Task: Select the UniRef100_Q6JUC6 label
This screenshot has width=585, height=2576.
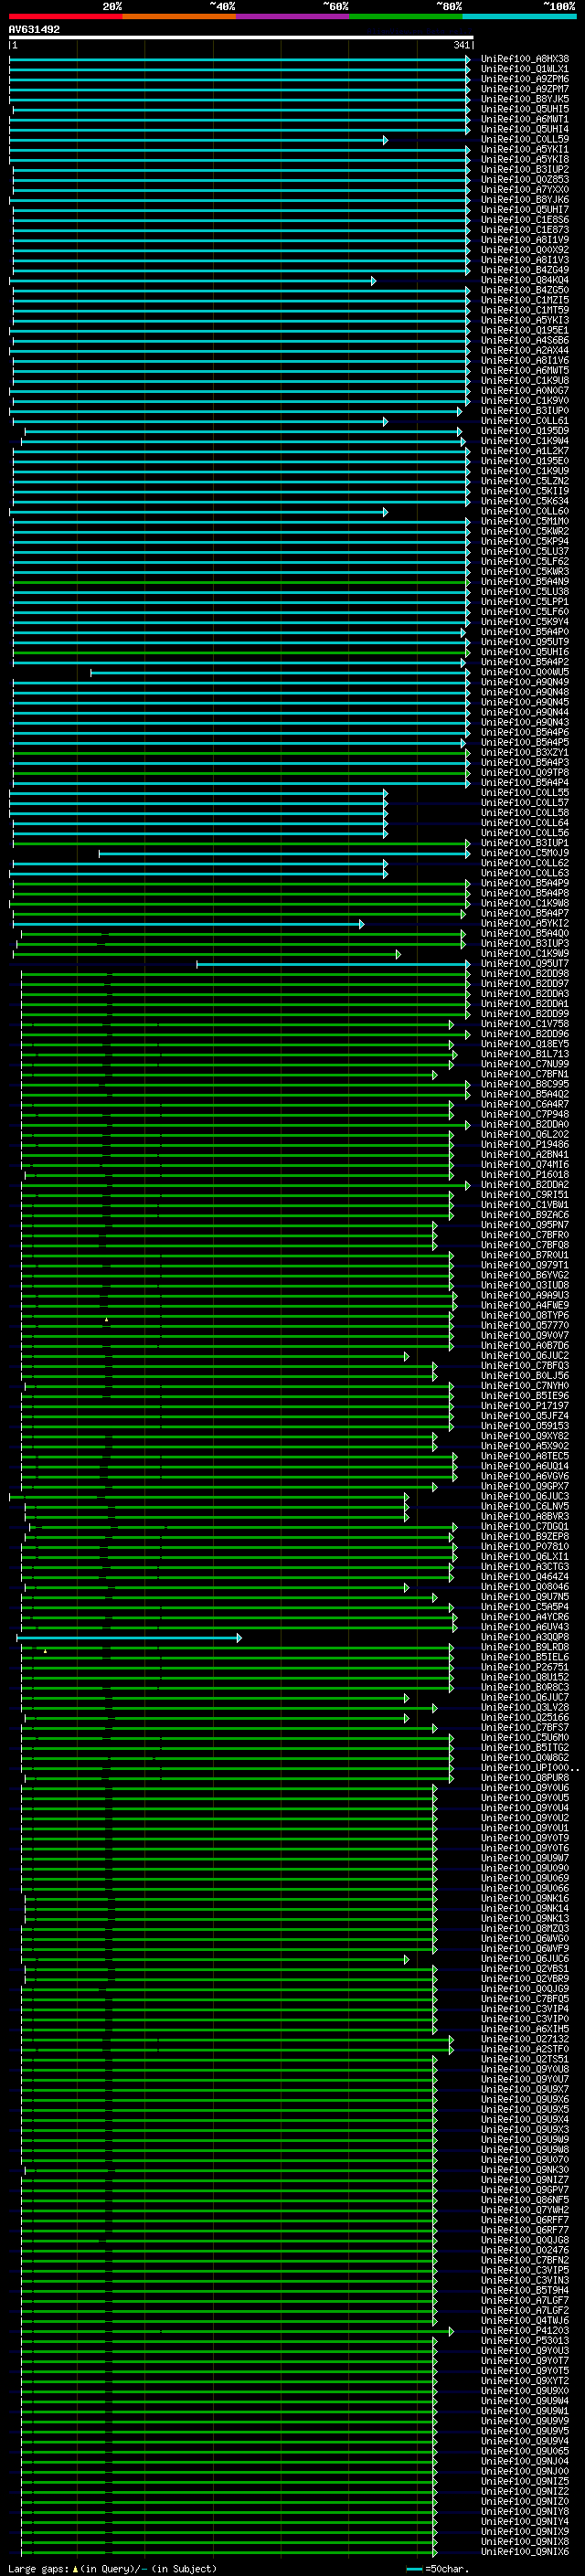Action: (525, 1959)
